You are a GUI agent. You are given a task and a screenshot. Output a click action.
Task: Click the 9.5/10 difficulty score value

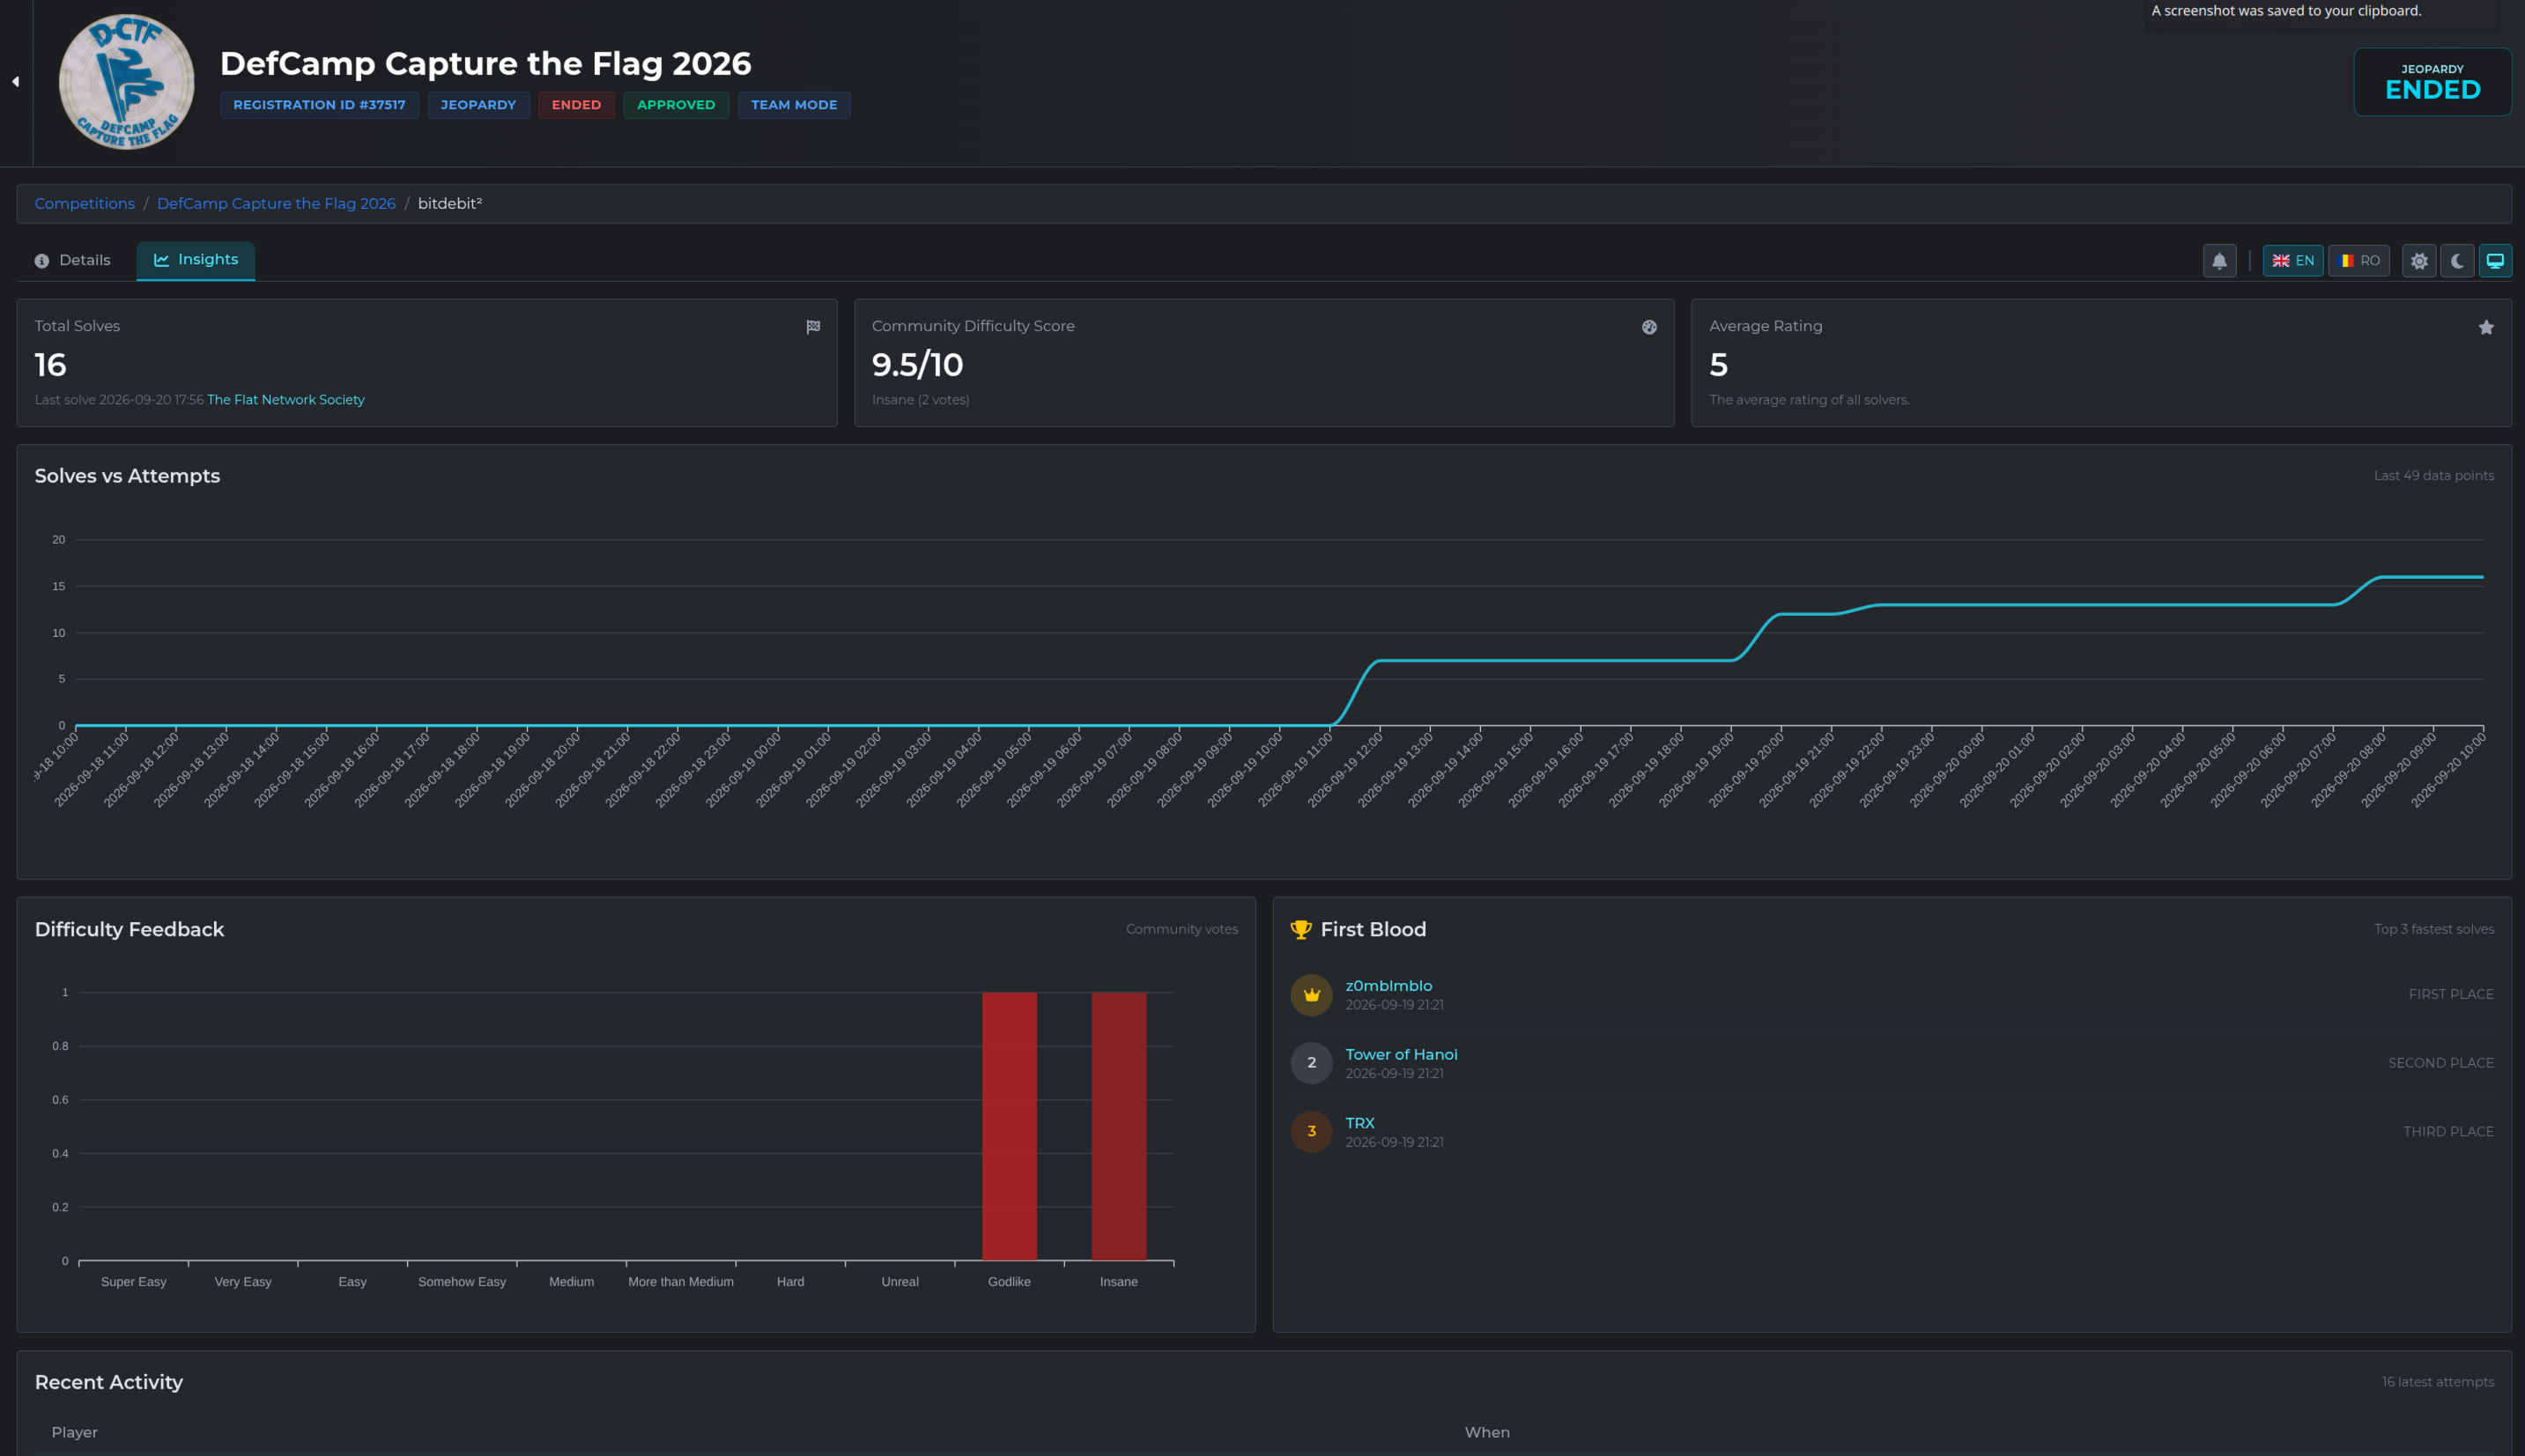(x=917, y=365)
